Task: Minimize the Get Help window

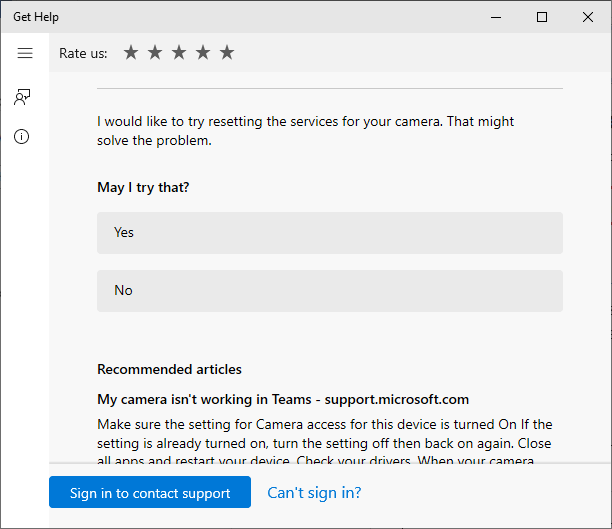Action: pyautogui.click(x=496, y=17)
